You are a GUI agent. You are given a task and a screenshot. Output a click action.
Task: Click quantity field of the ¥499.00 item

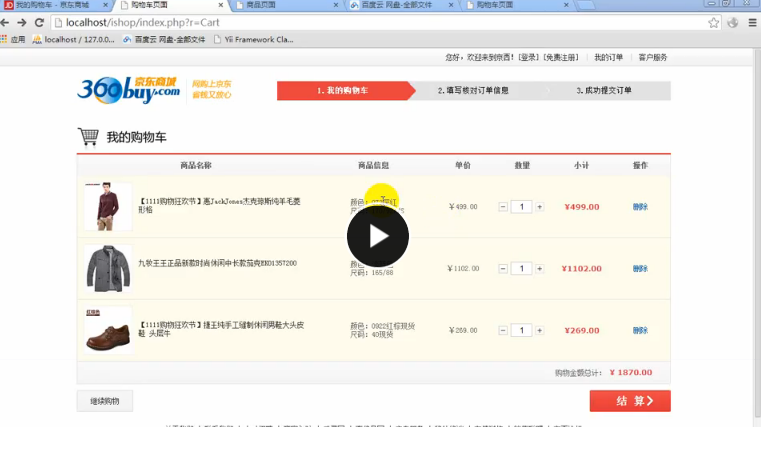521,207
